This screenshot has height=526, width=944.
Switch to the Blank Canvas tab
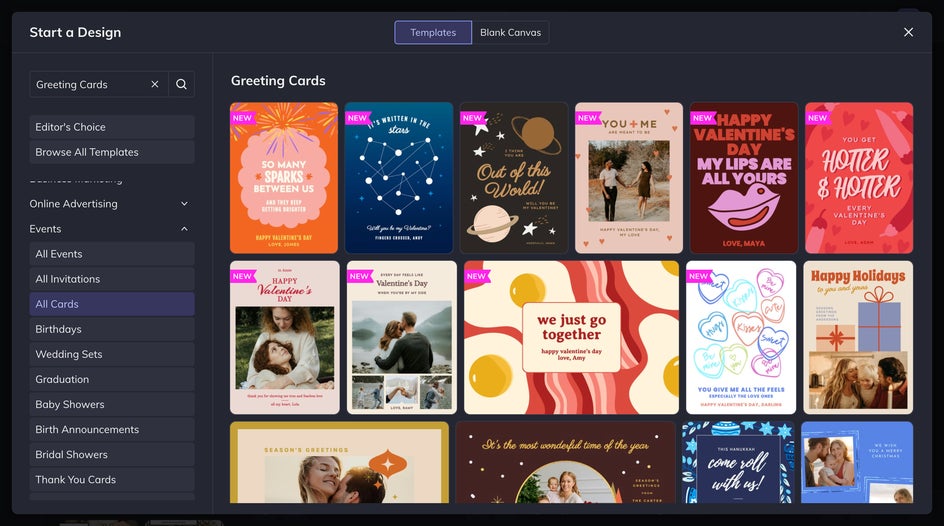click(510, 32)
